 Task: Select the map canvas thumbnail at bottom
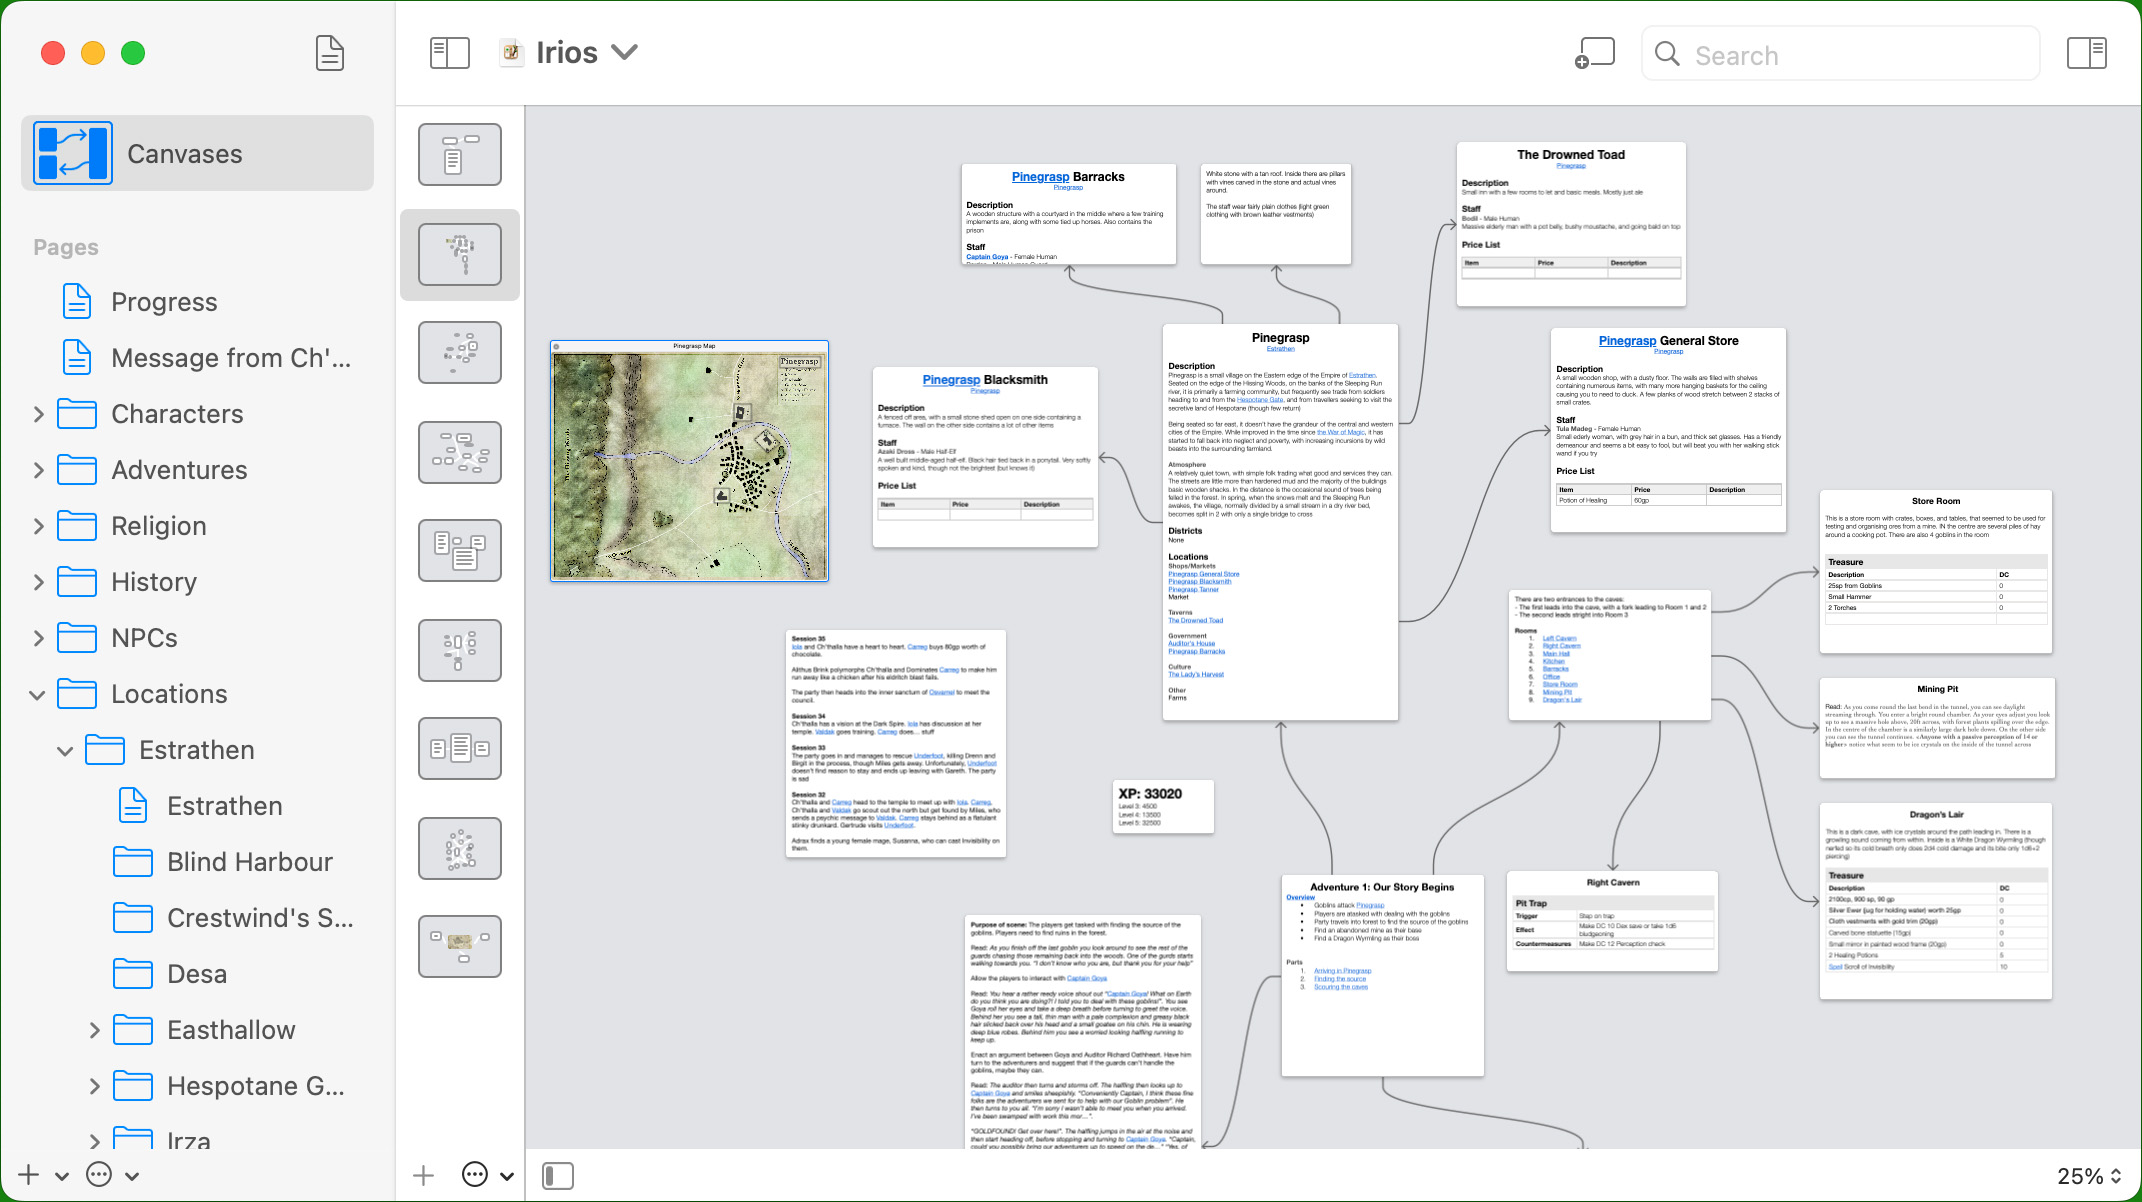tap(459, 945)
